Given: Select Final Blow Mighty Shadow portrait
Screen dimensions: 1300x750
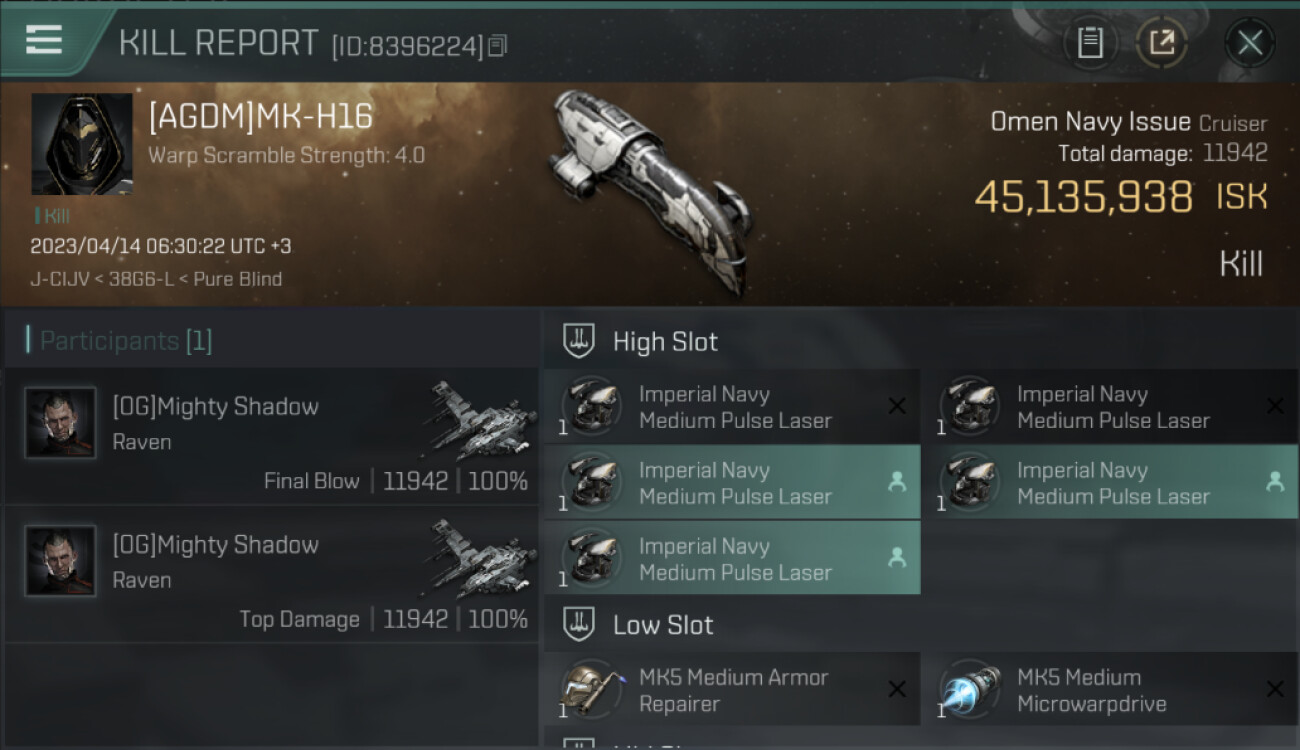Looking at the screenshot, I should coord(60,423).
